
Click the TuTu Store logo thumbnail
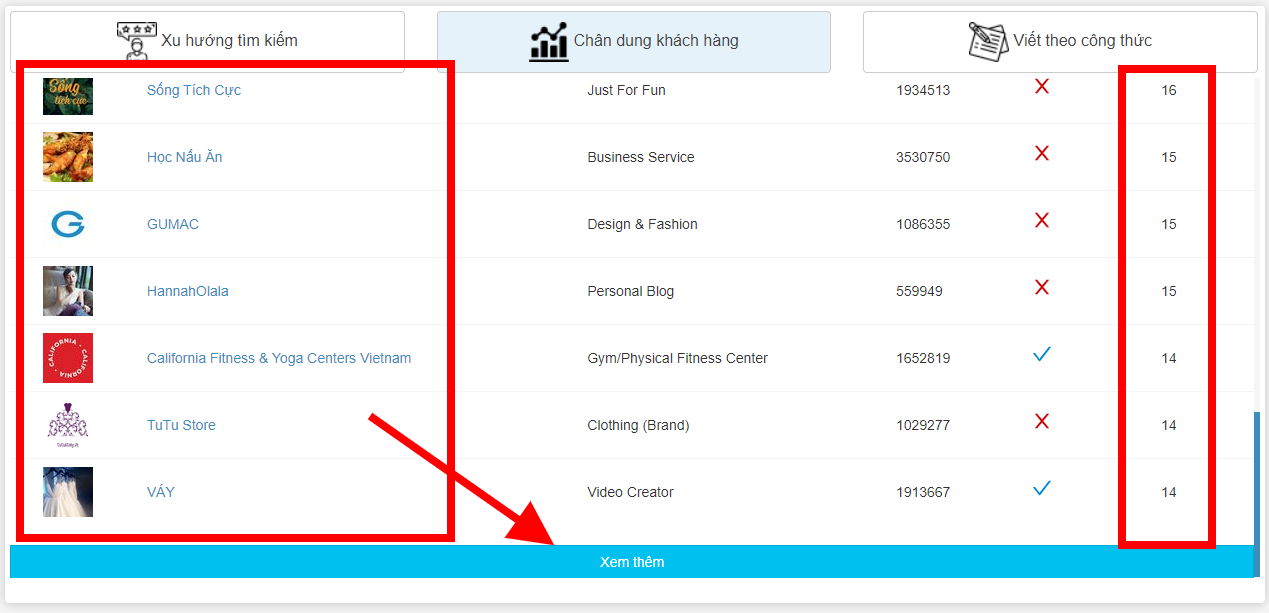[x=68, y=425]
